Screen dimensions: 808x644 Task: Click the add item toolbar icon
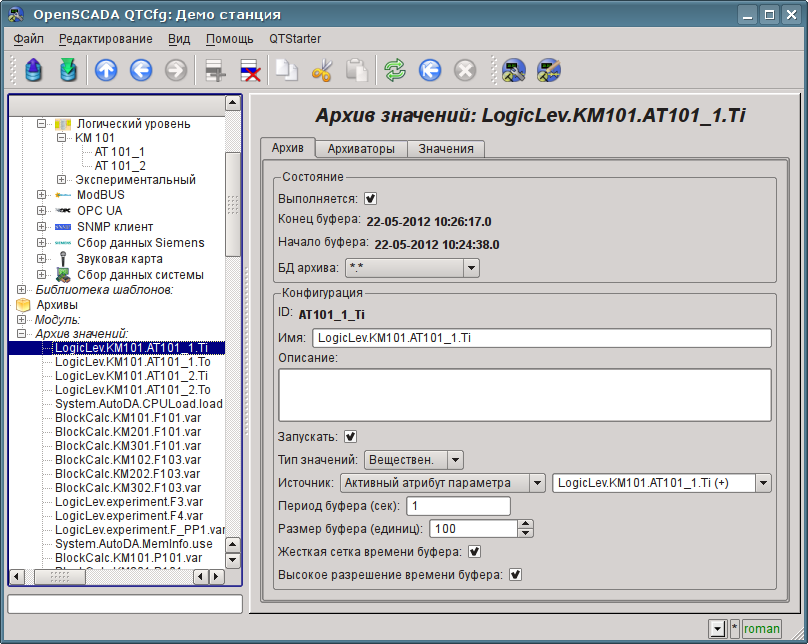click(212, 70)
